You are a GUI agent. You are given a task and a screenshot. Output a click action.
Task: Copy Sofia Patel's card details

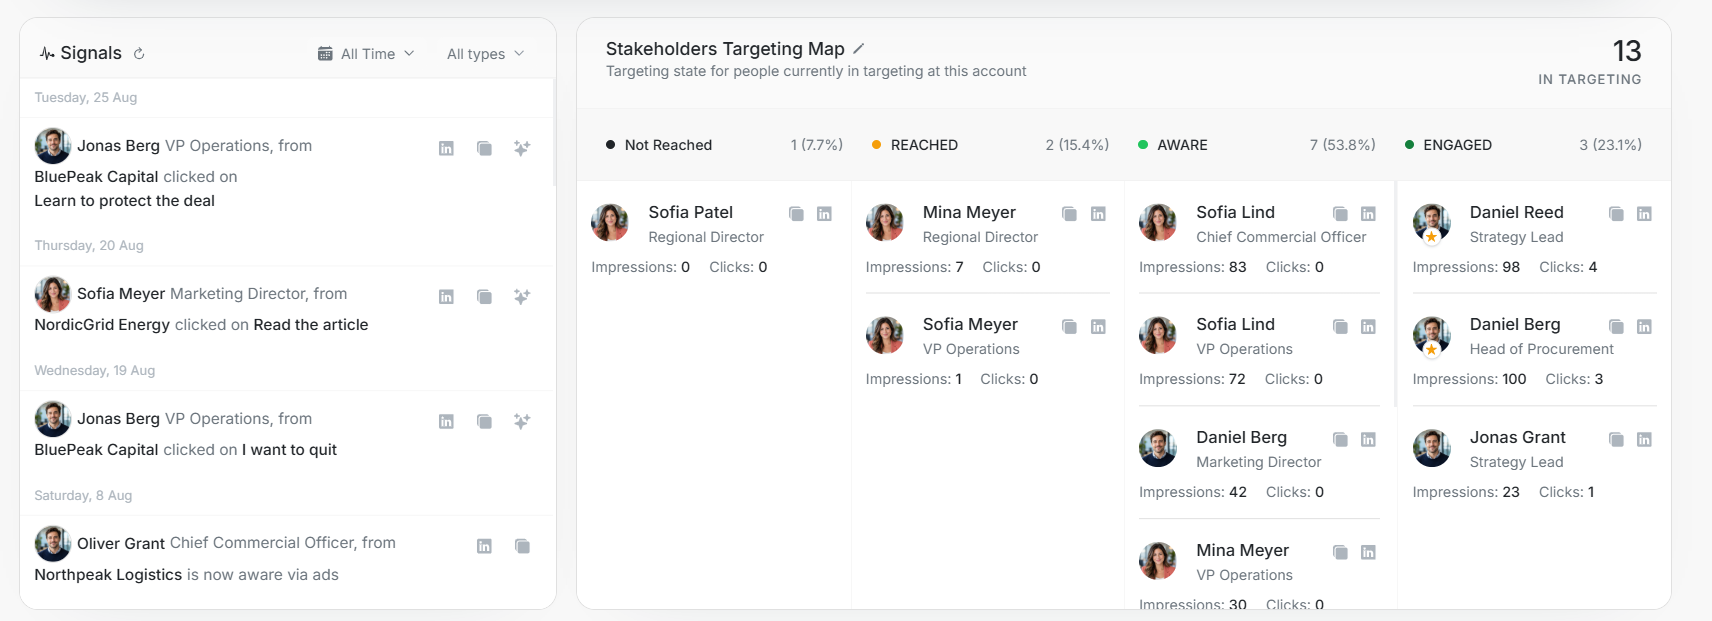pos(796,214)
